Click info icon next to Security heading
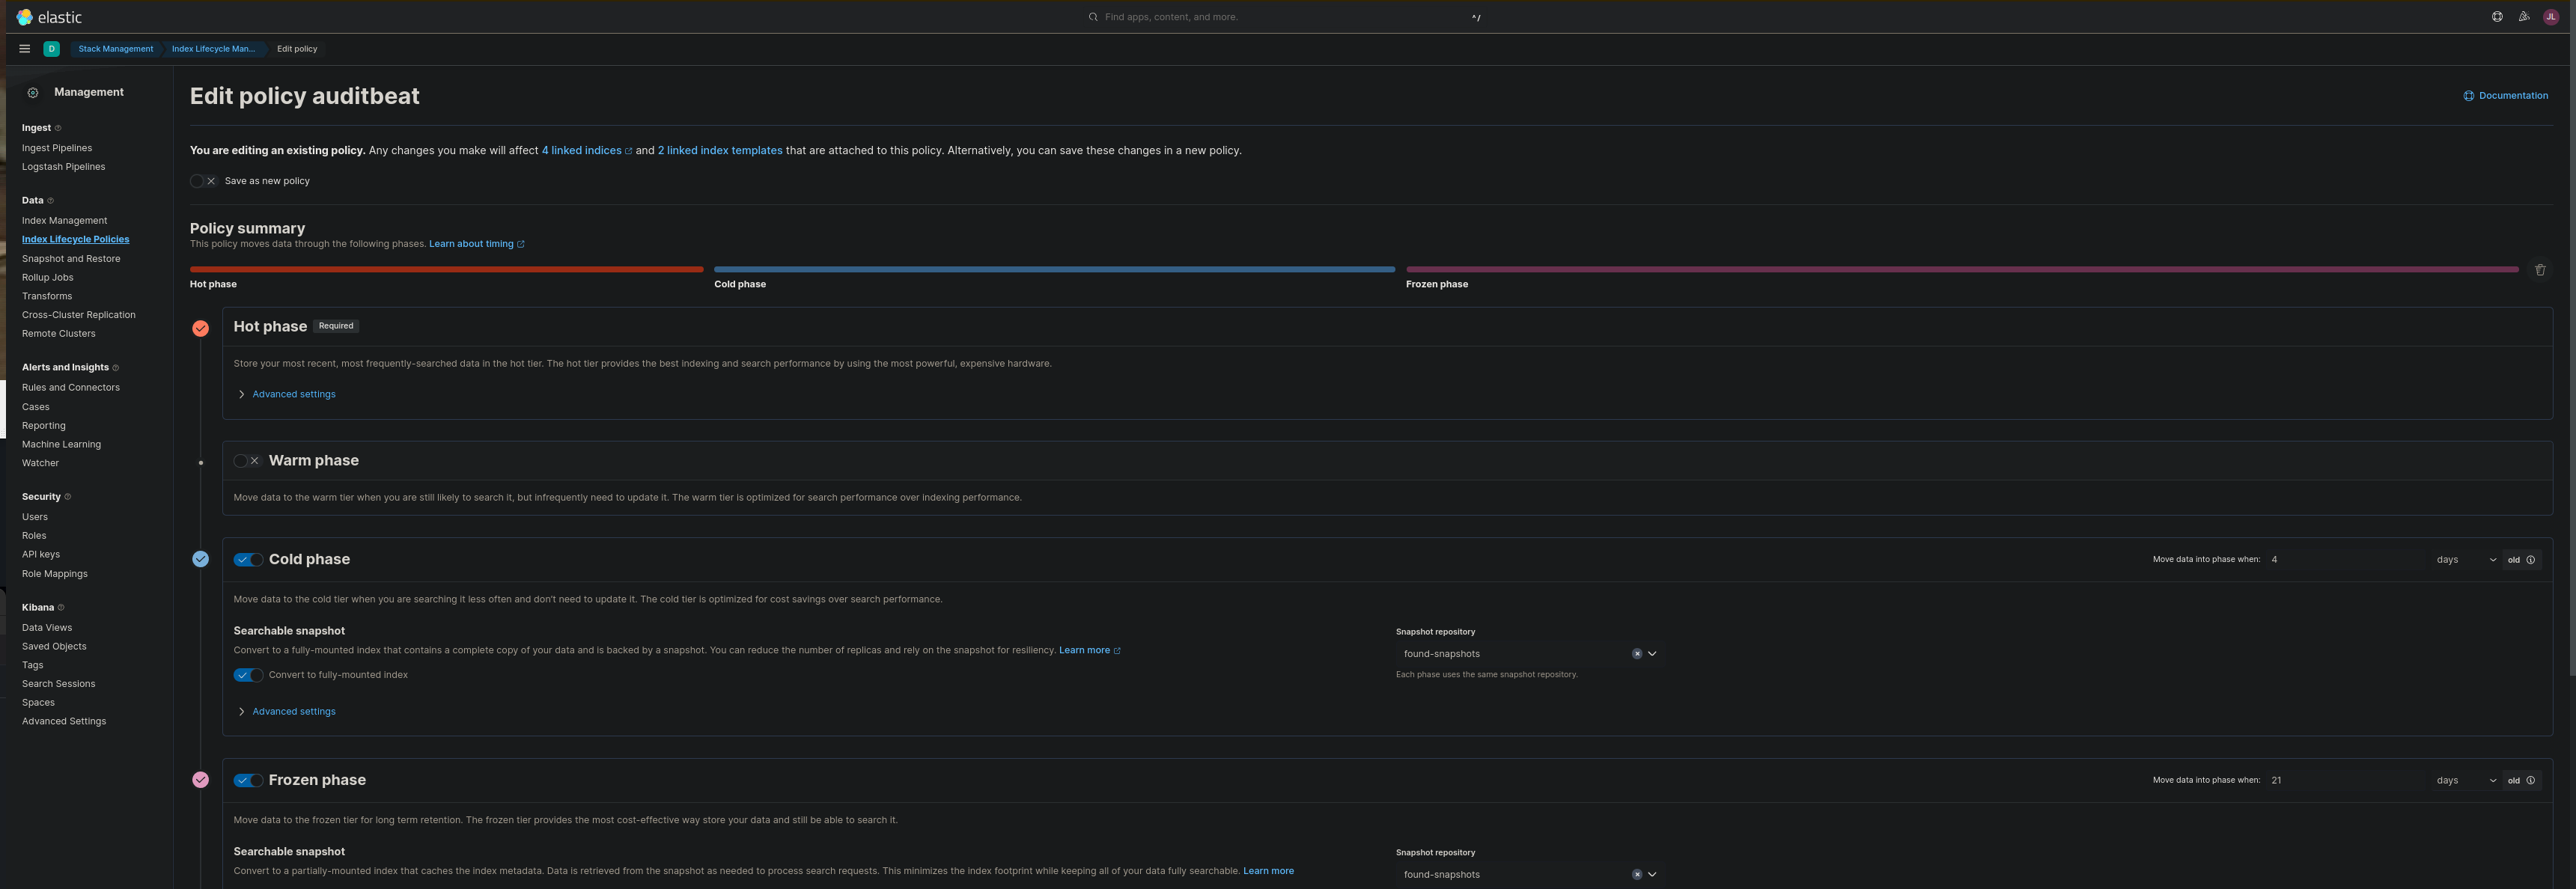Viewport: 2576px width, 889px height. coord(67,497)
